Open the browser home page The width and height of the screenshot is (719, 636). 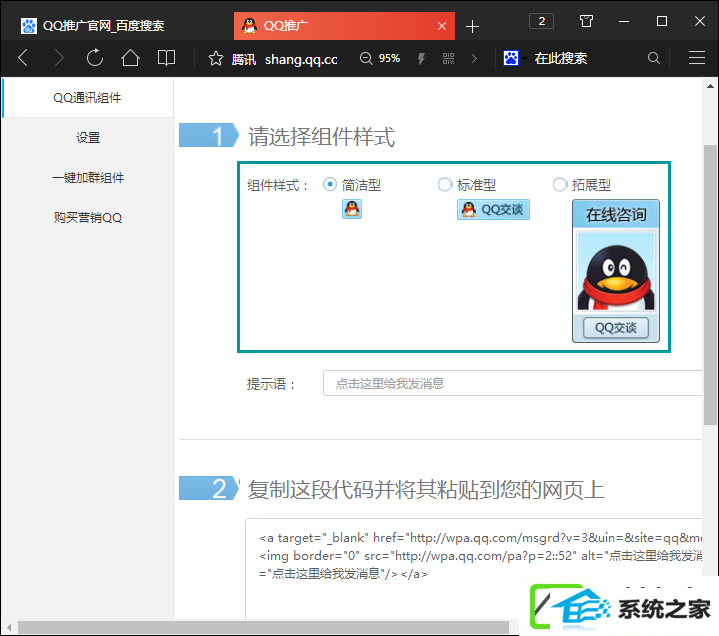tap(130, 58)
